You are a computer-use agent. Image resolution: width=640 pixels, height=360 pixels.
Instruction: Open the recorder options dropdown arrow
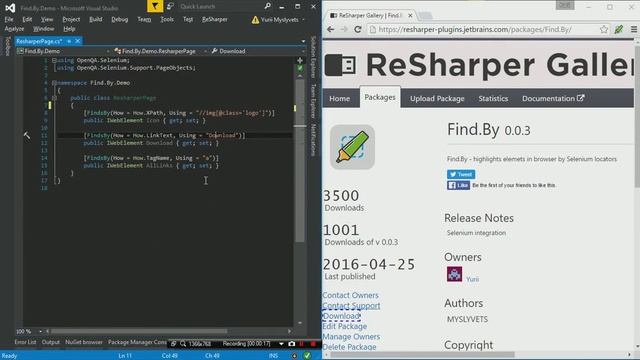click(281, 344)
